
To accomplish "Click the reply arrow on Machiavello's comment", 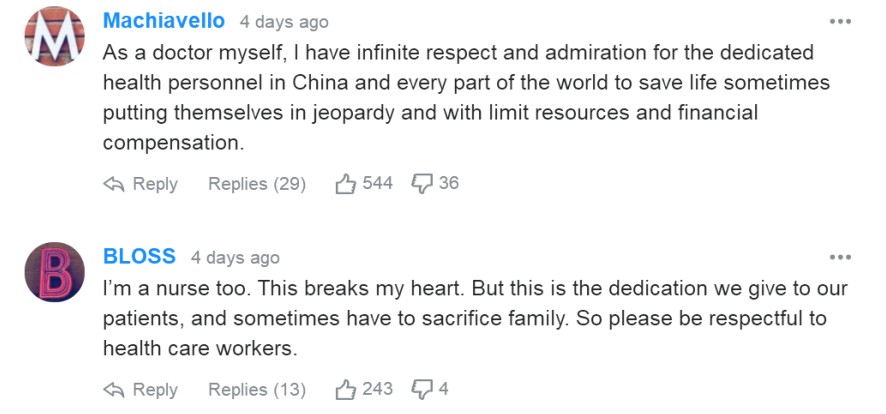I will coord(114,184).
